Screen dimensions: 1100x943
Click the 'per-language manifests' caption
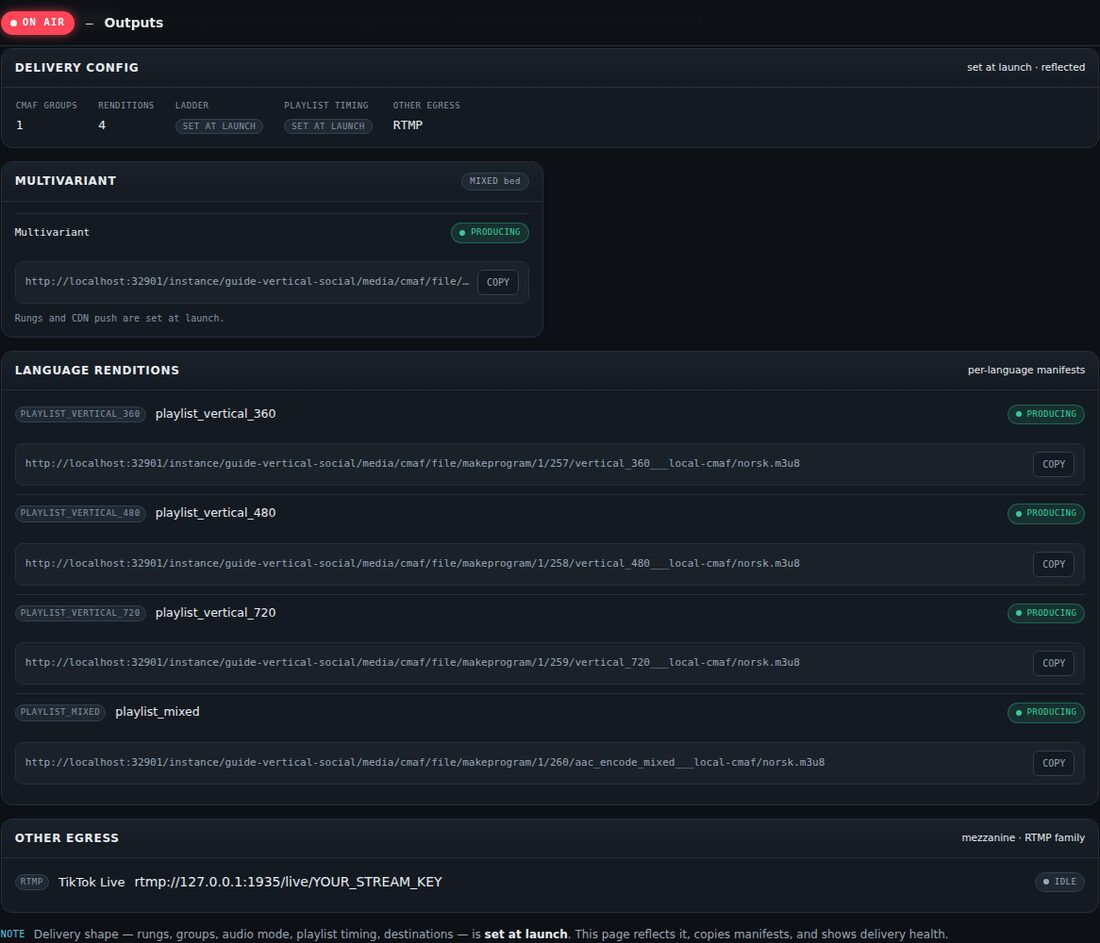coord(1026,370)
